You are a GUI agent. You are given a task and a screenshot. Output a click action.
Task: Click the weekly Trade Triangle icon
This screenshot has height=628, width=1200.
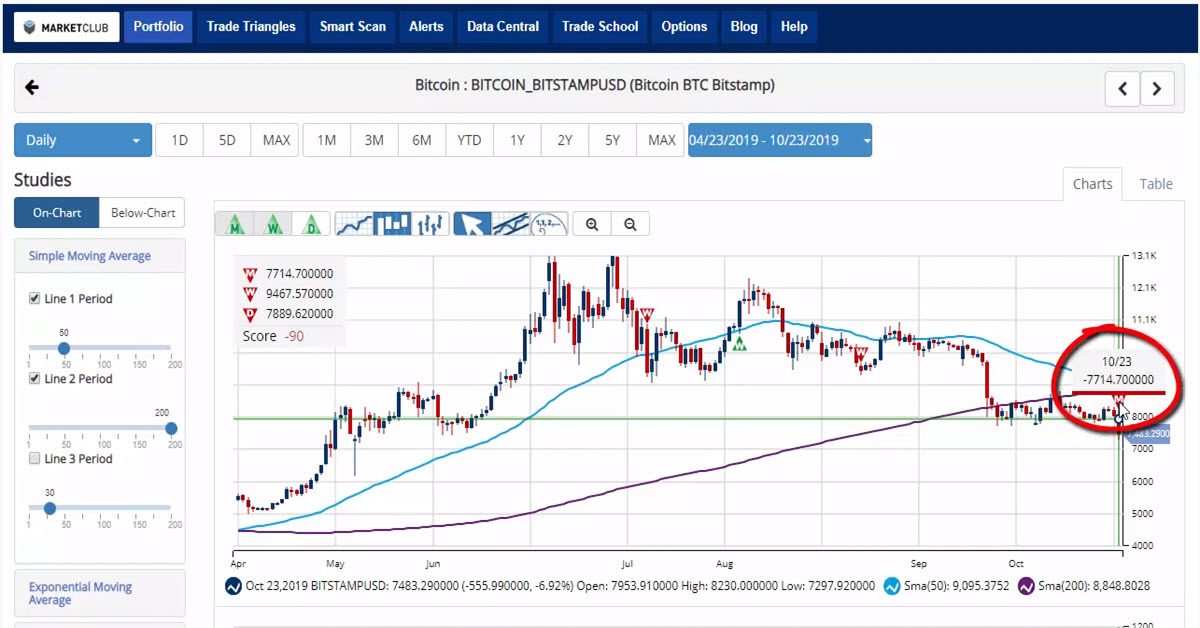point(274,224)
